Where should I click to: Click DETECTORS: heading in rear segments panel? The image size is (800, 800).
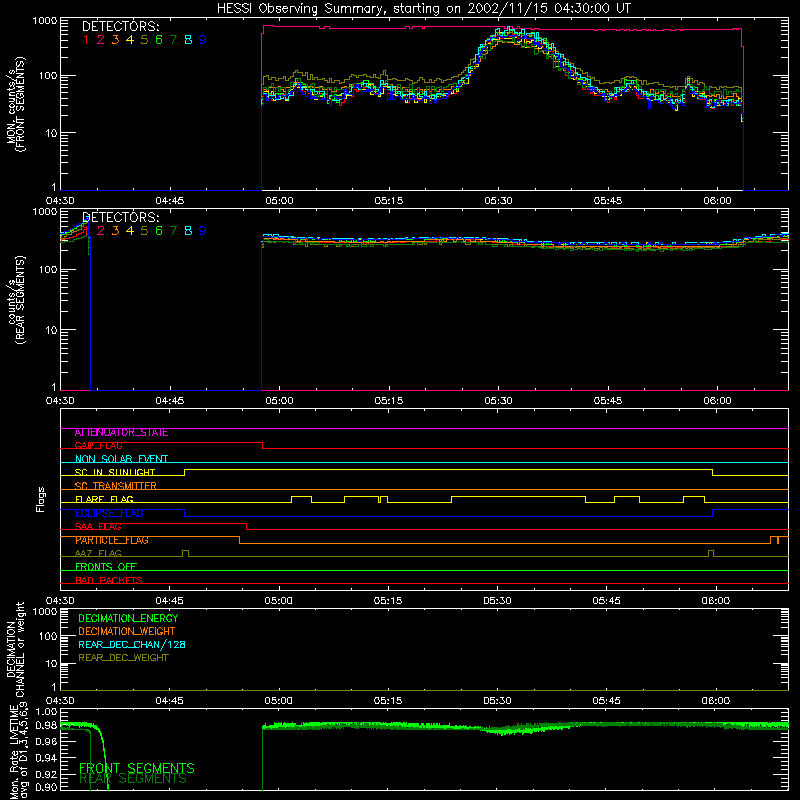click(121, 218)
